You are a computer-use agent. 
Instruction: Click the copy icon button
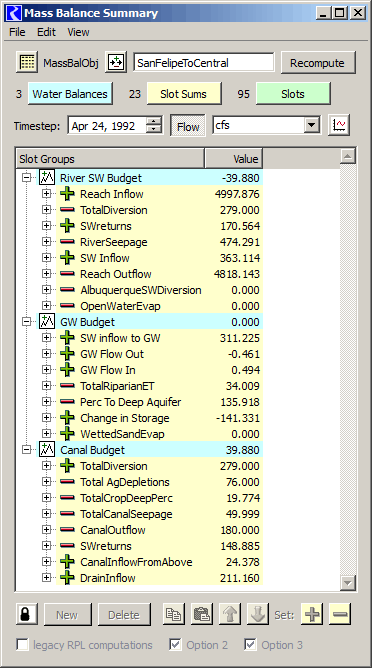click(174, 615)
